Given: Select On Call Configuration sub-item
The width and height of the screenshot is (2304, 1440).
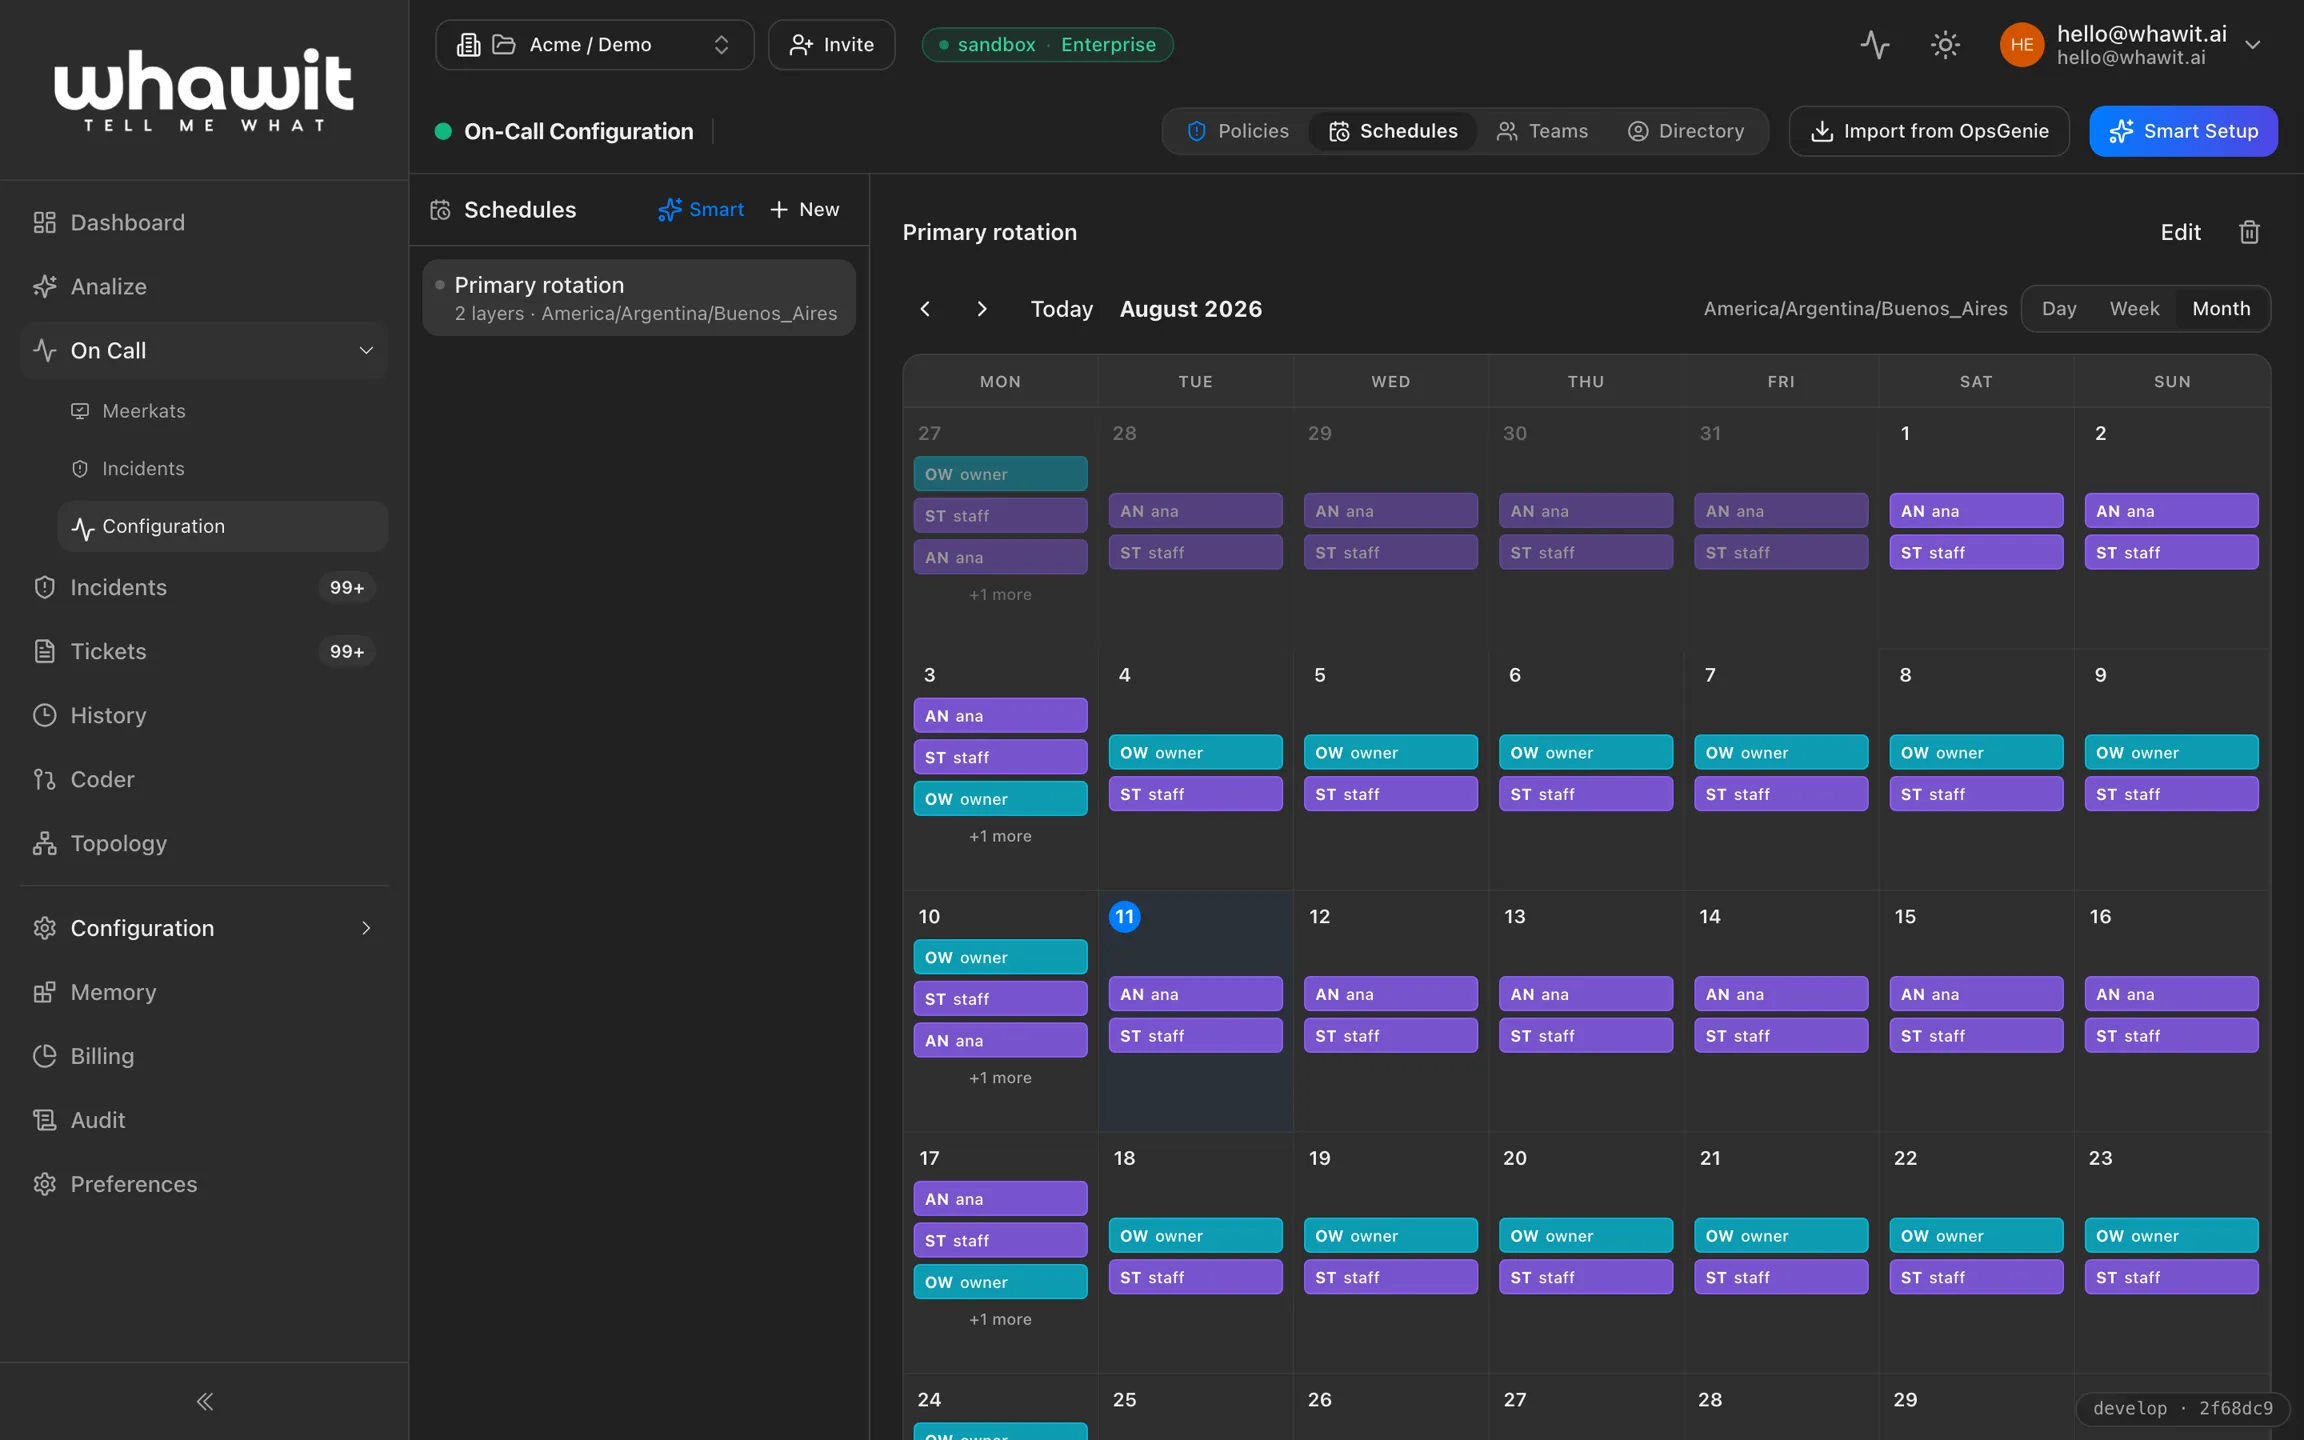Looking at the screenshot, I should [222, 526].
